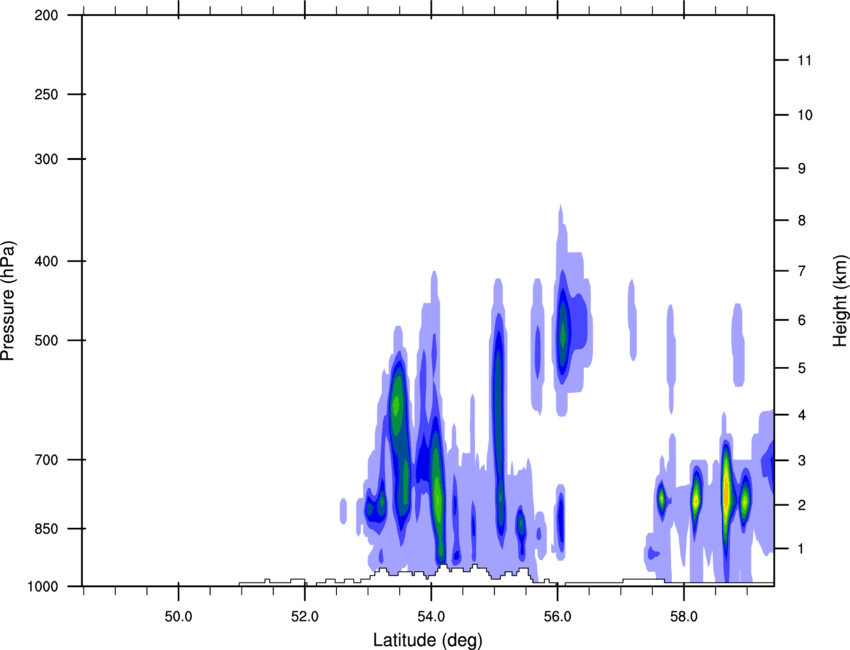The image size is (850, 650).
Task: Click the 56.0 latitude tick label
Action: coord(557,617)
